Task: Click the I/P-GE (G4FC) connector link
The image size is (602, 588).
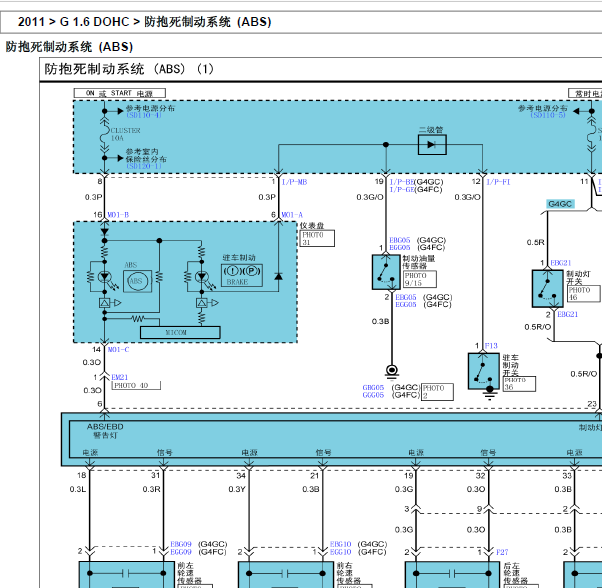Action: 402,189
